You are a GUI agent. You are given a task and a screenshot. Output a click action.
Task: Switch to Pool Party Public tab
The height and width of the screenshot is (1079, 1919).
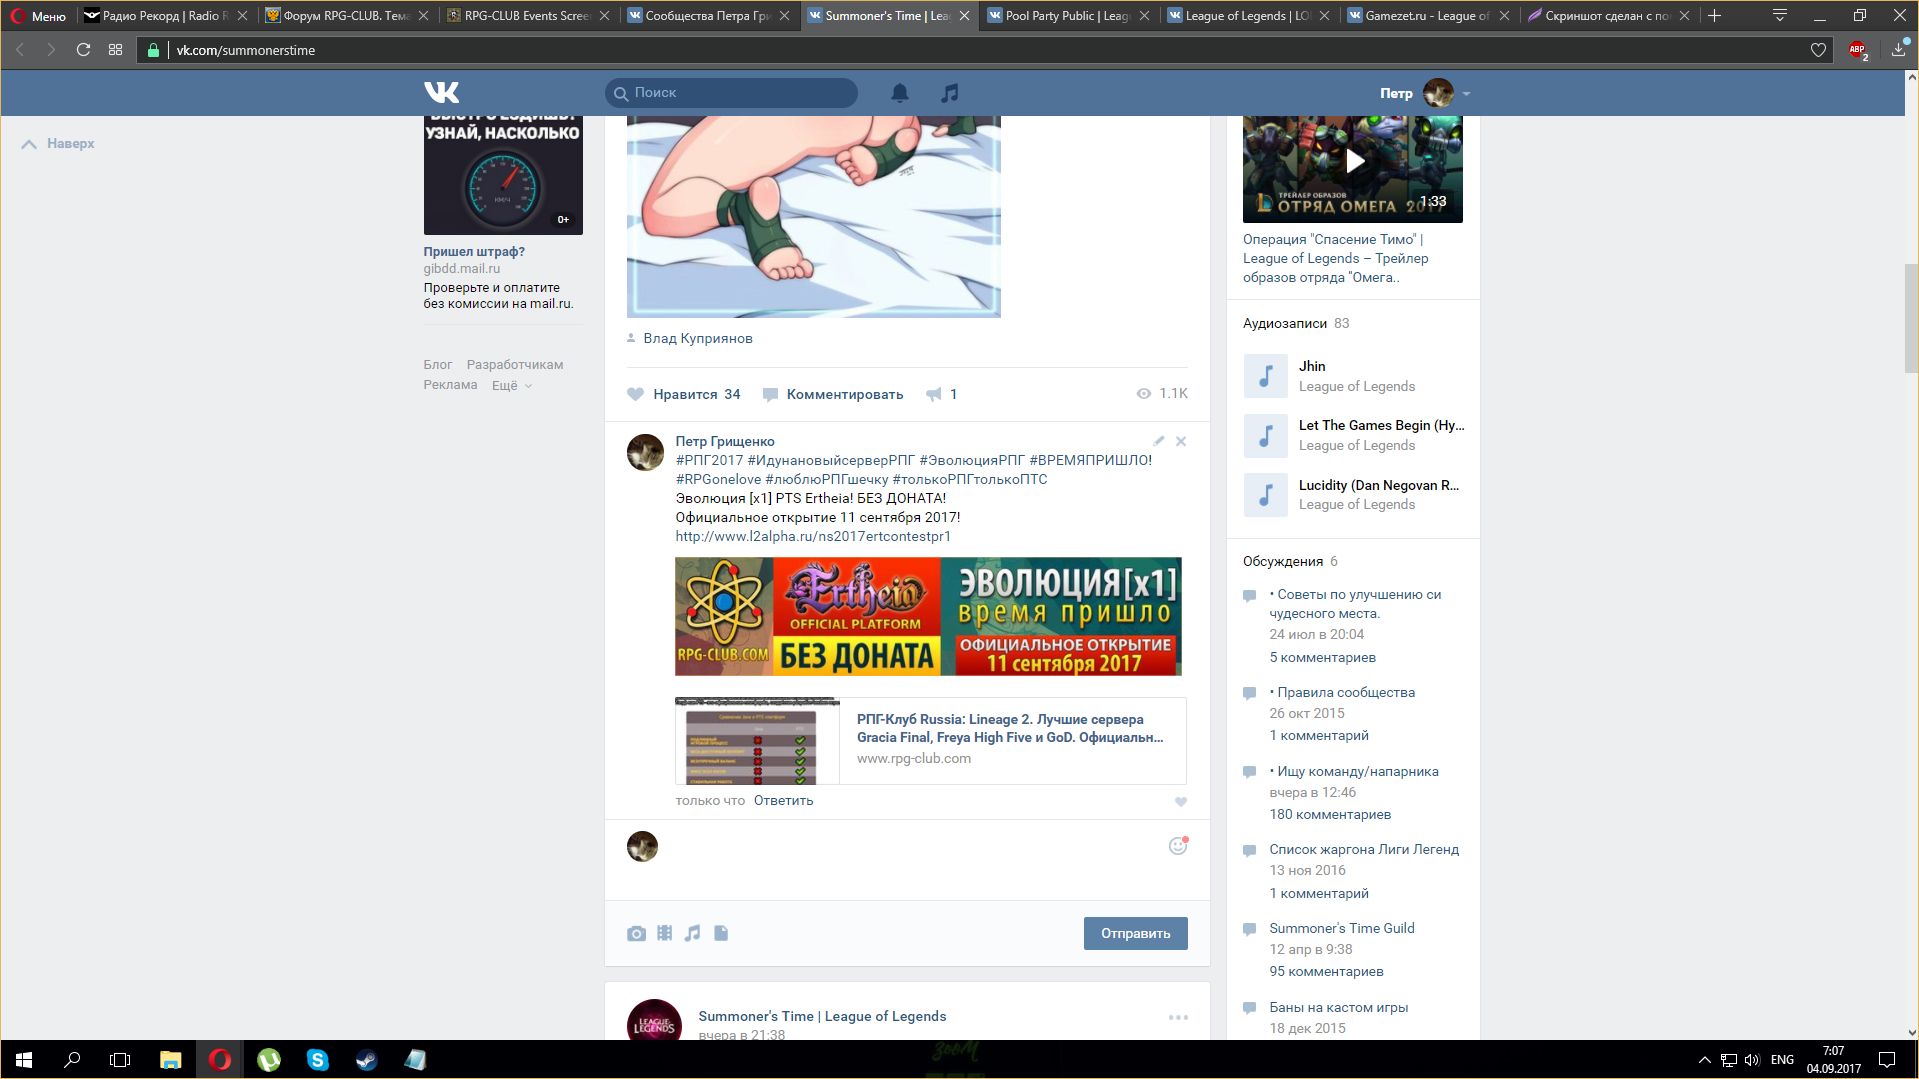point(1068,16)
